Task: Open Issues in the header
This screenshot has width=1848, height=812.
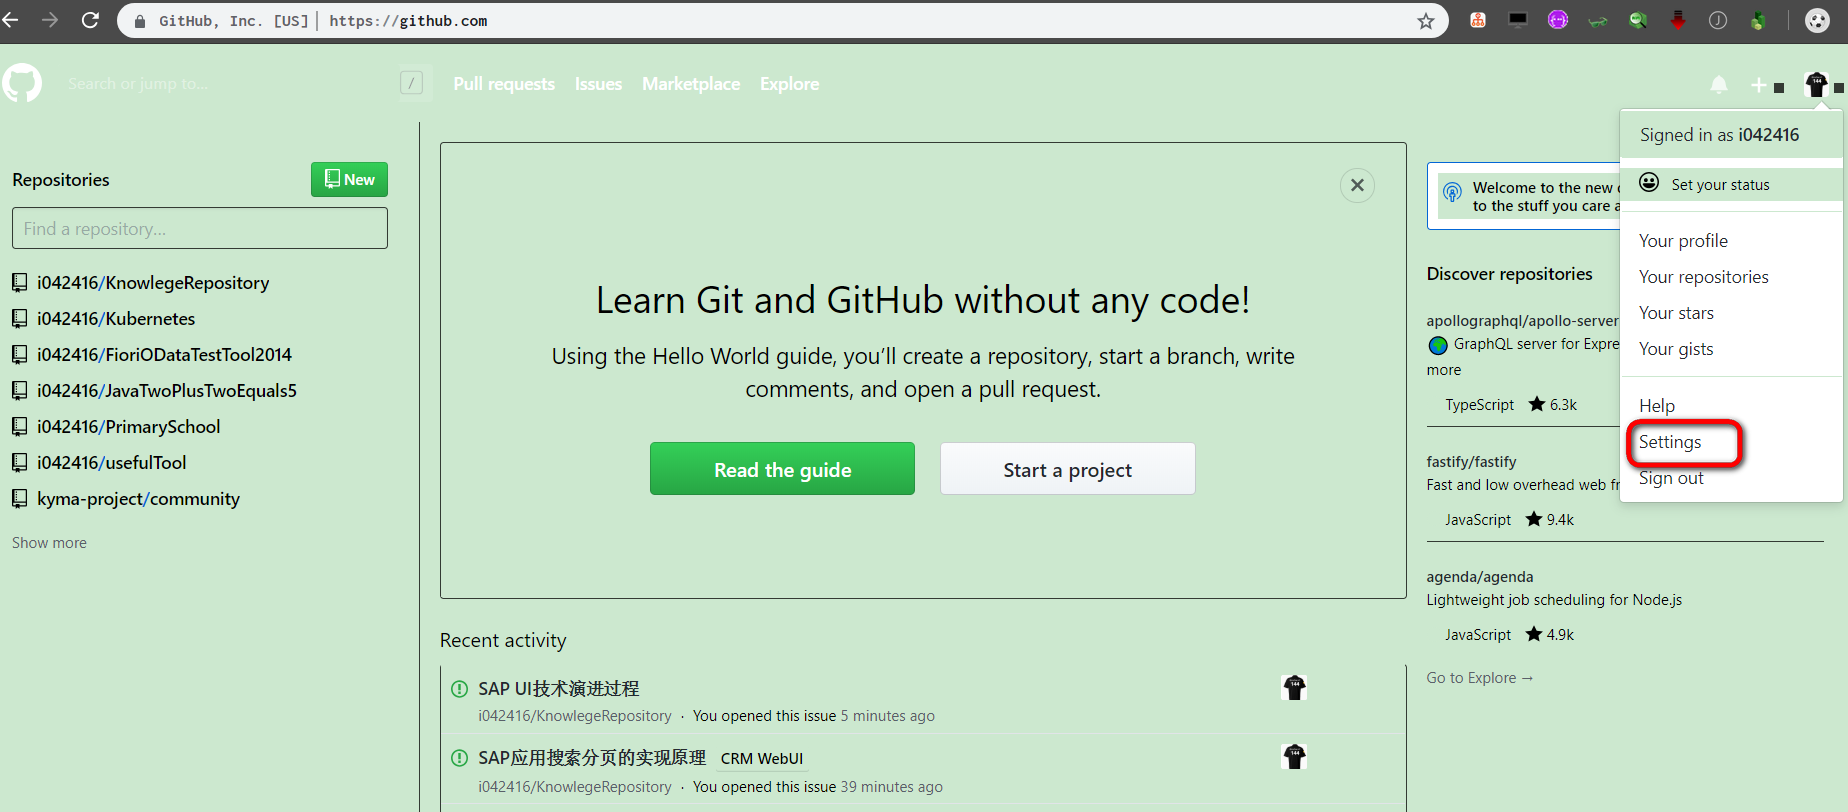Action: tap(598, 84)
